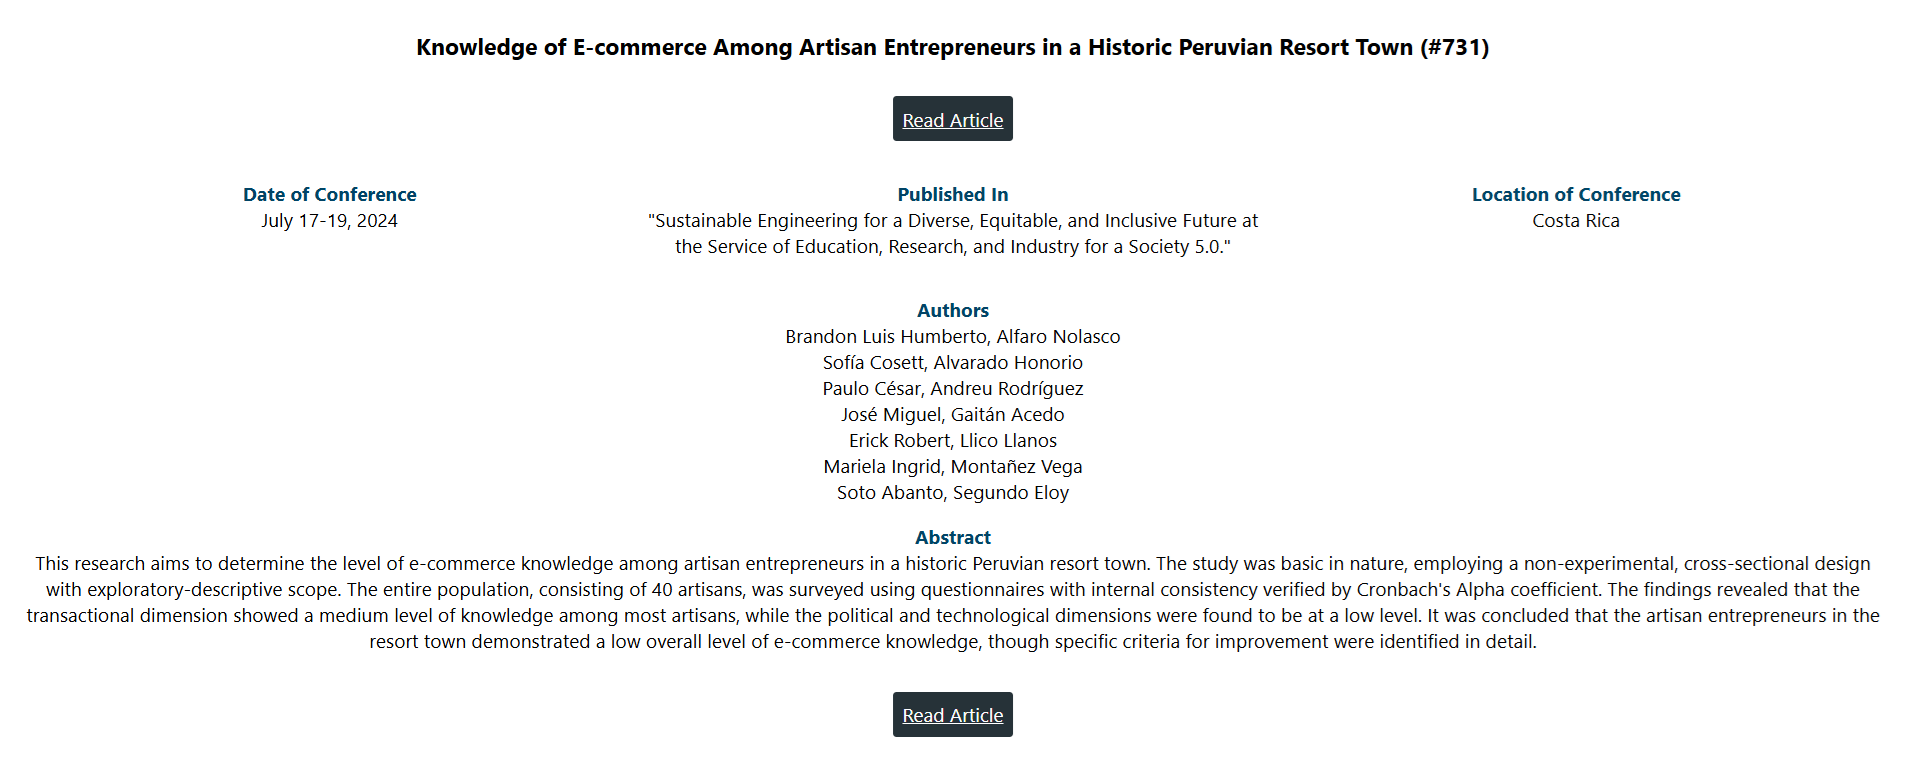Select the Published In heading
This screenshot has height=771, width=1906.
pyautogui.click(x=952, y=195)
